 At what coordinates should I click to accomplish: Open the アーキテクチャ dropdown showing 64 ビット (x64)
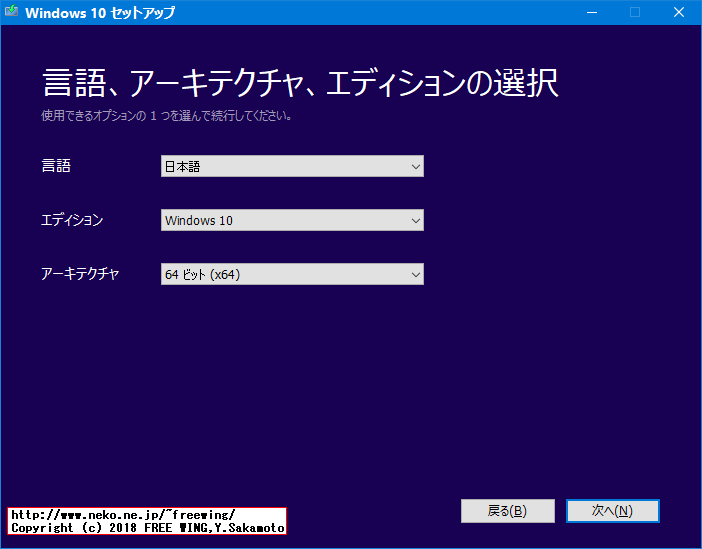pos(292,274)
